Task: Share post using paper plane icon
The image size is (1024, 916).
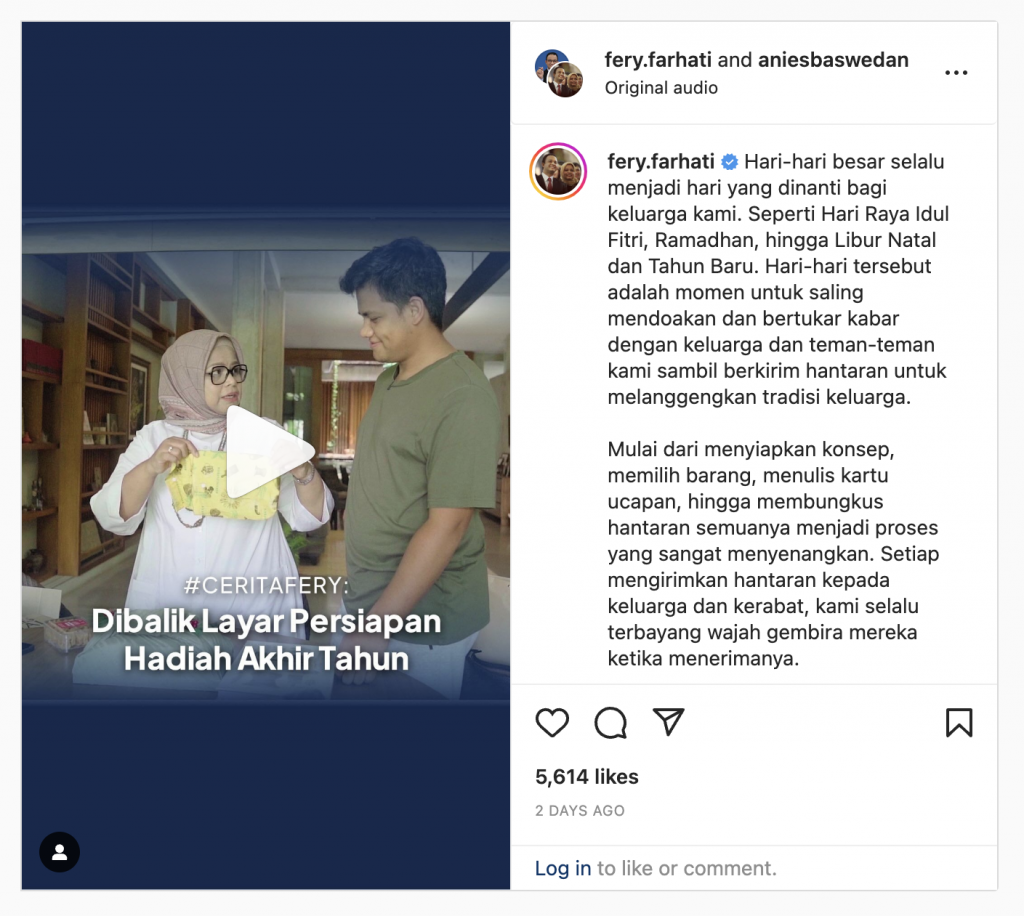Action: click(x=669, y=722)
